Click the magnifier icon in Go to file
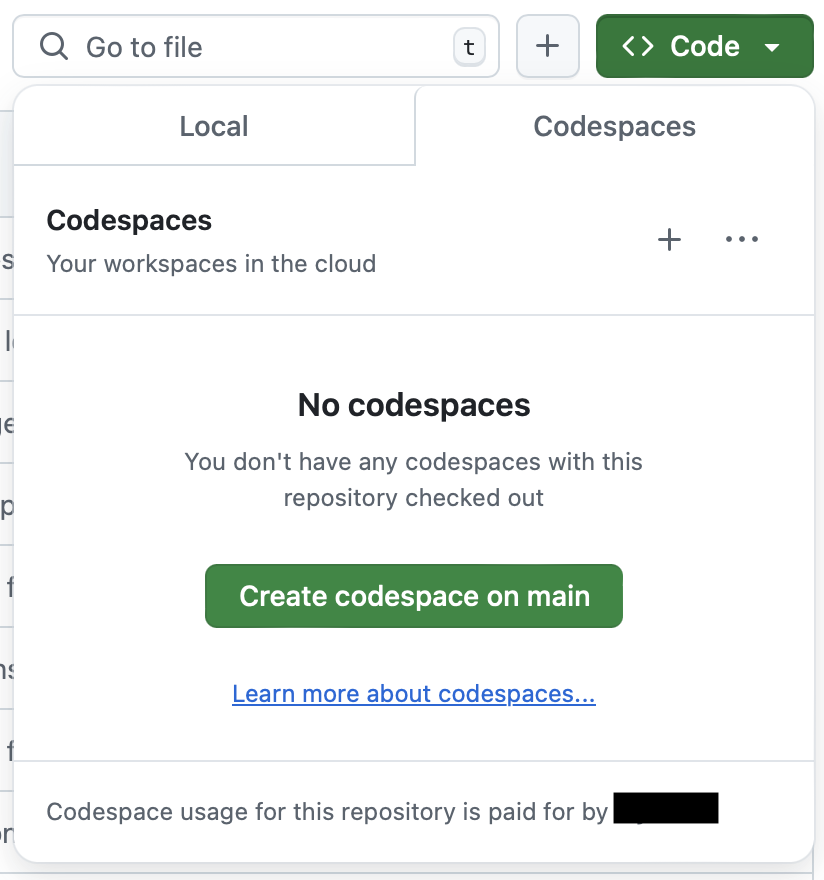This screenshot has width=824, height=880. click(54, 46)
